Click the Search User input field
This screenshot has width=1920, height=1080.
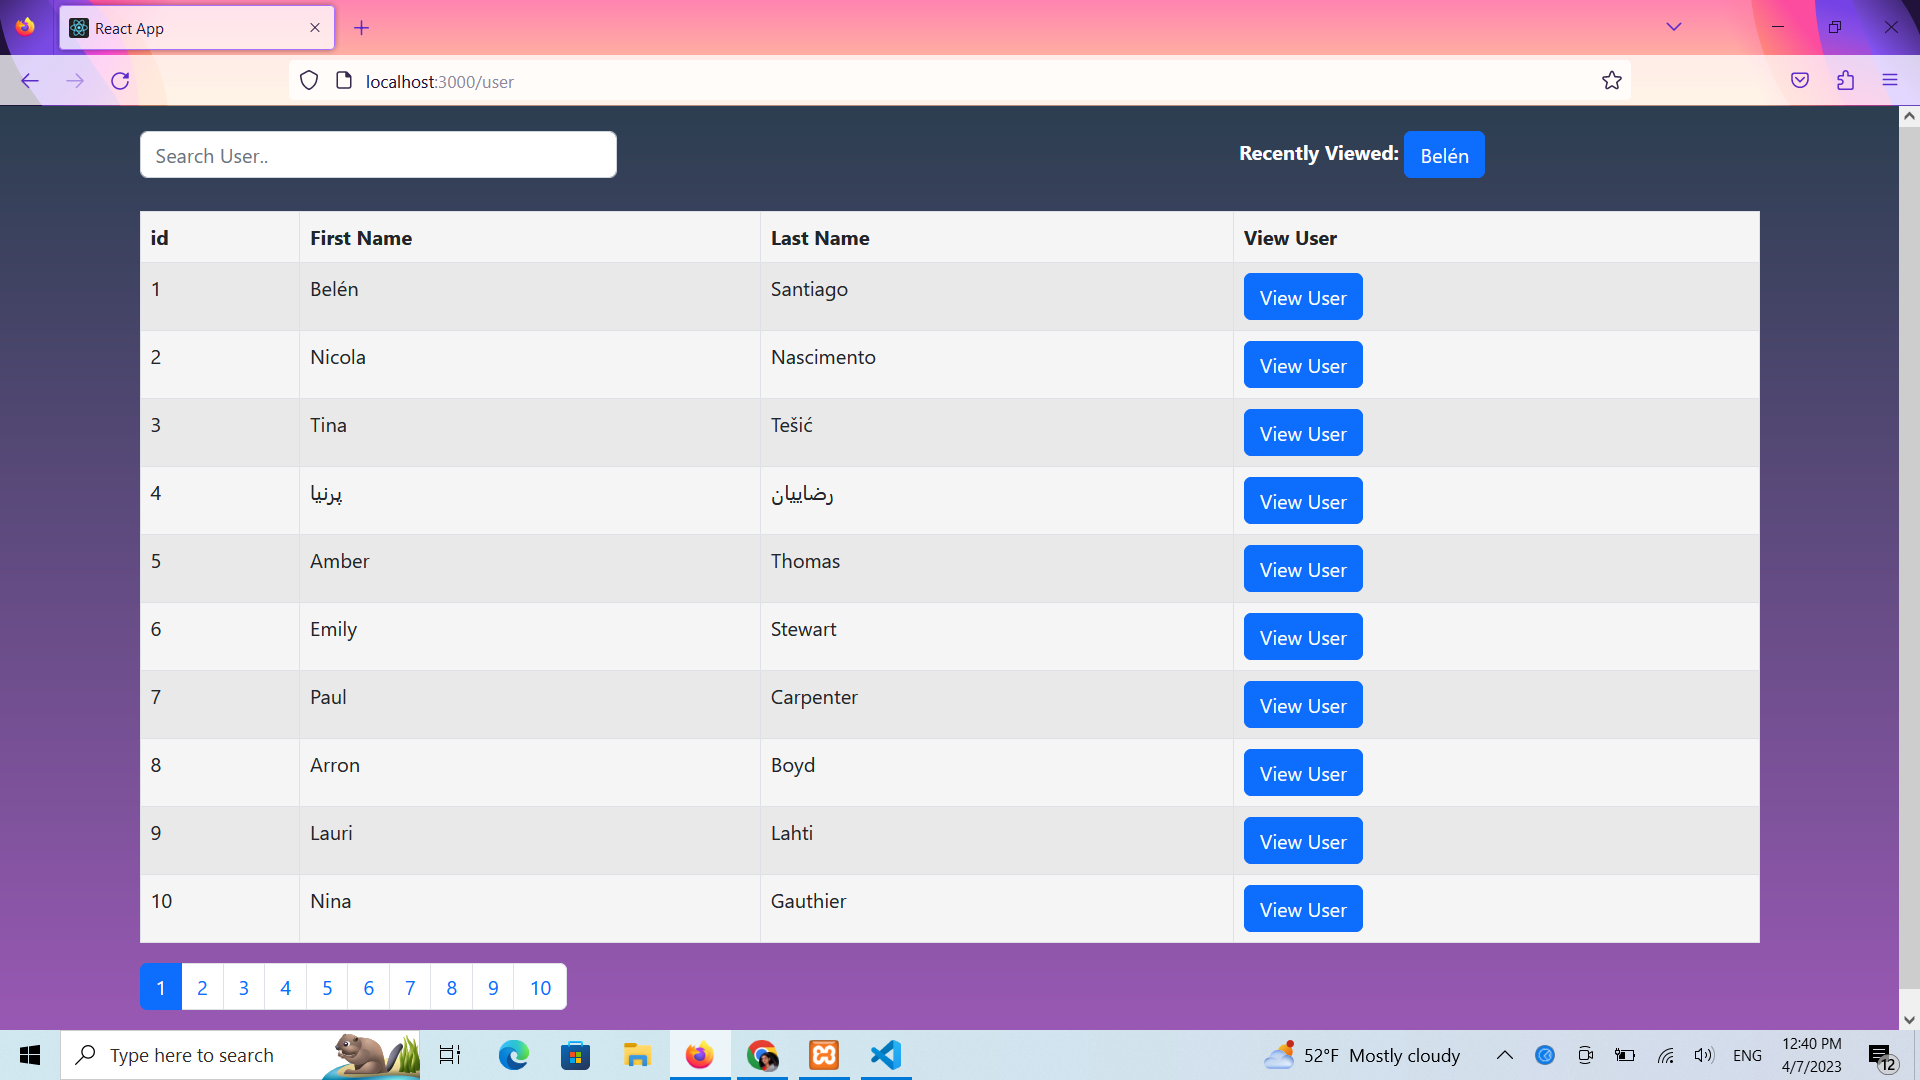click(x=378, y=155)
